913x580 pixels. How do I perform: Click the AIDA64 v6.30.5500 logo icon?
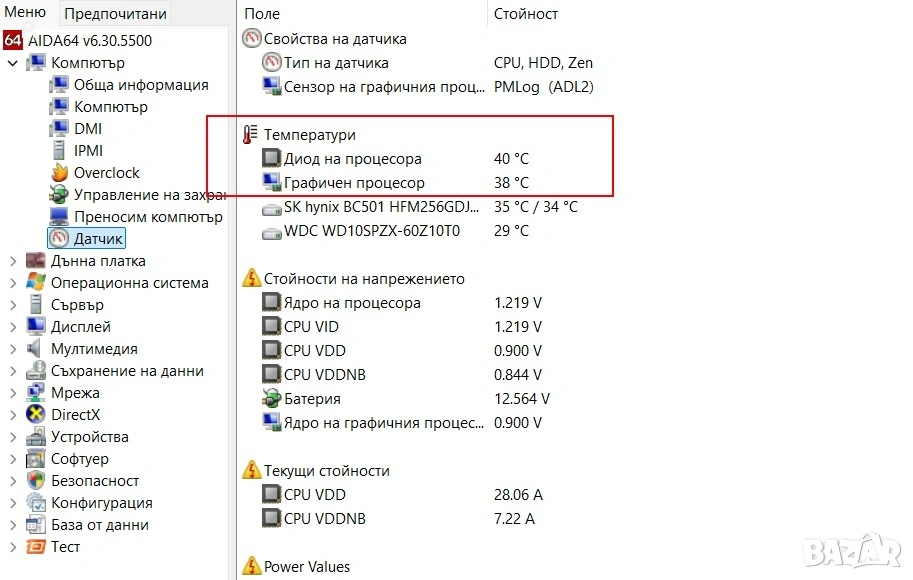(13, 40)
